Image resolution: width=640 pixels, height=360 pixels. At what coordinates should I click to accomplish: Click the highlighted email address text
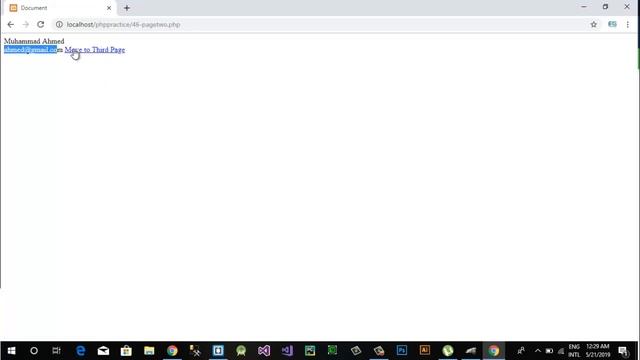click(31, 50)
